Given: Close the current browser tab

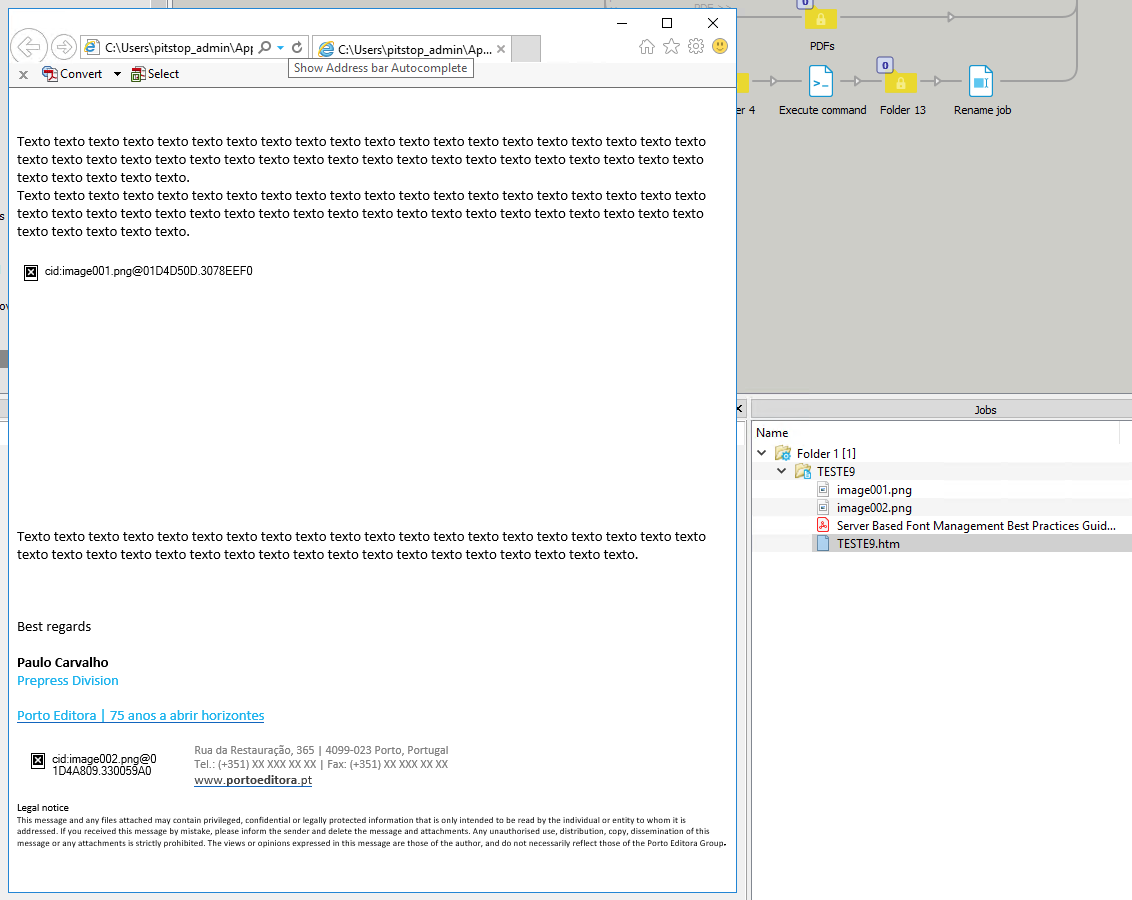Looking at the screenshot, I should click(501, 48).
